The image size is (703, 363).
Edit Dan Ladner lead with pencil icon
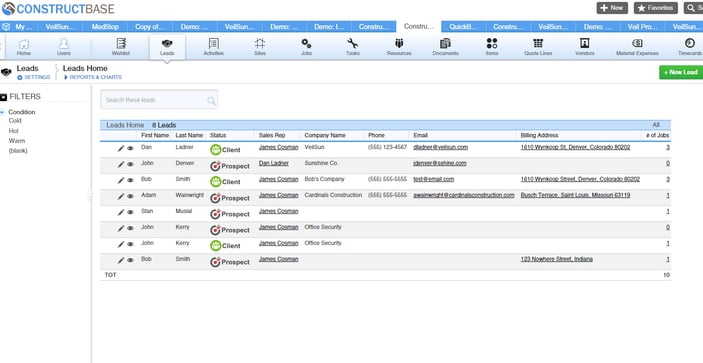[x=121, y=148]
